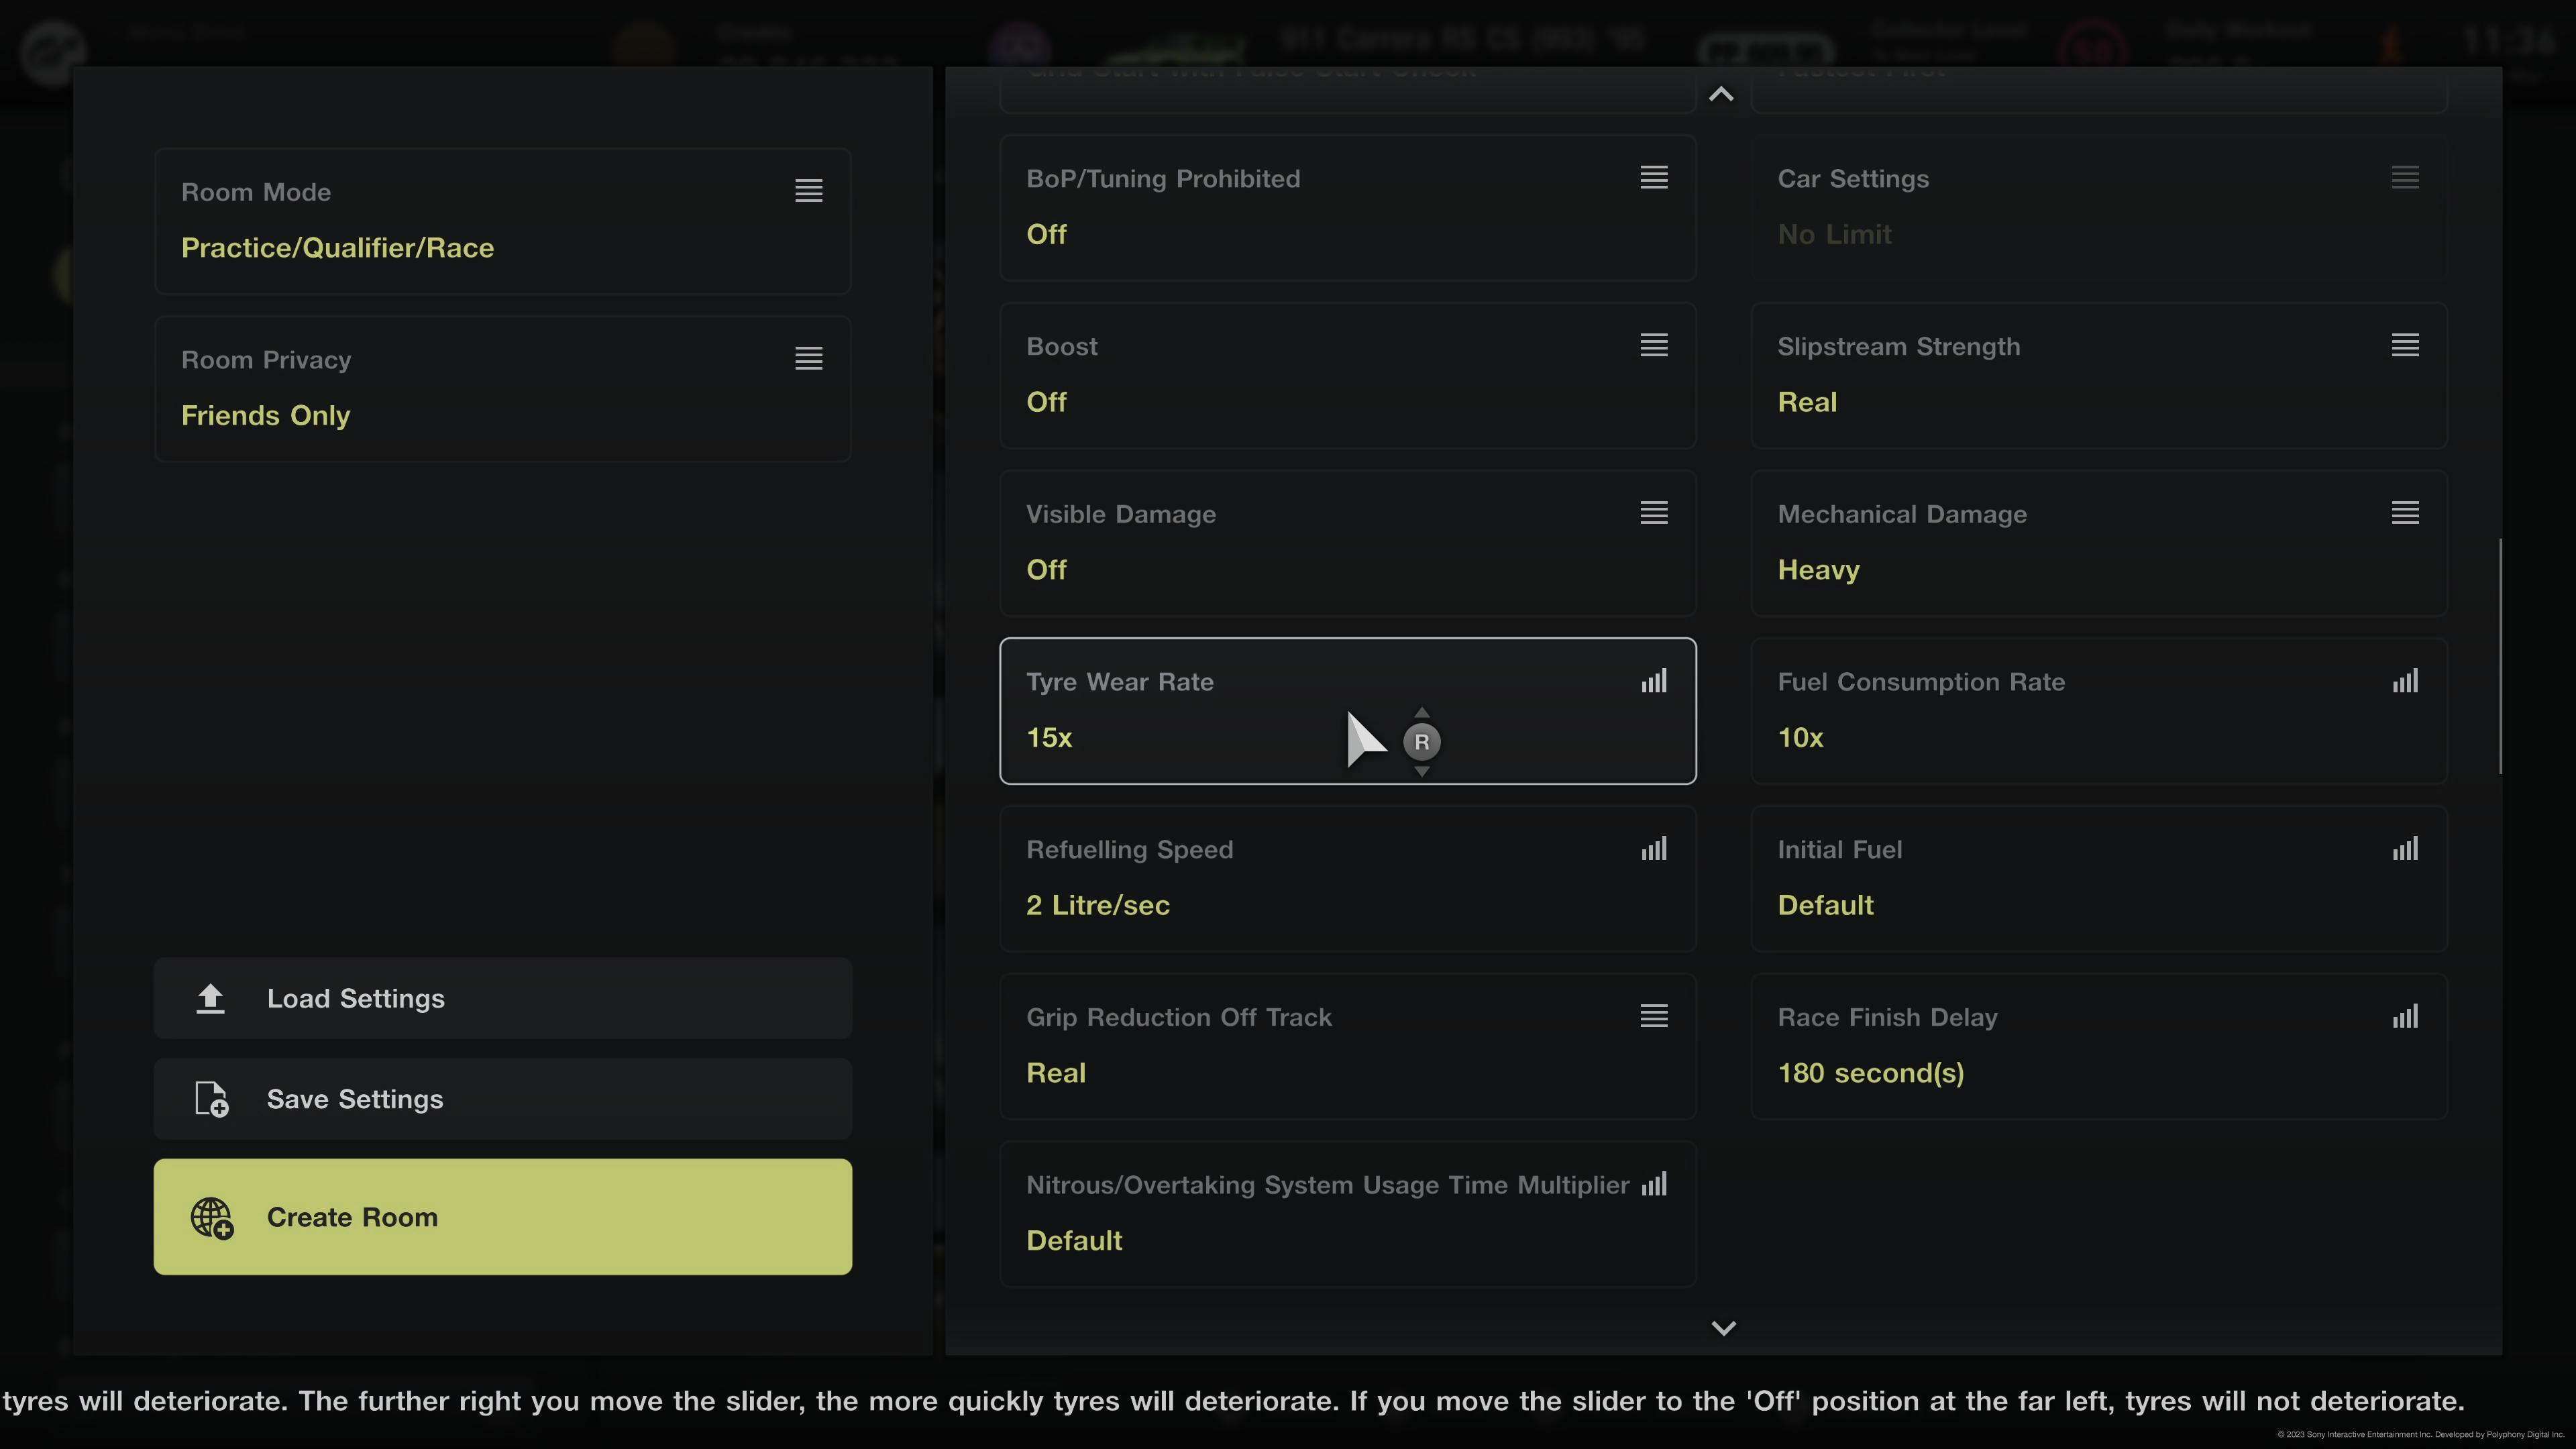Viewport: 2576px width, 1449px height.
Task: Click the Room Privacy list icon
Action: pos(808,359)
